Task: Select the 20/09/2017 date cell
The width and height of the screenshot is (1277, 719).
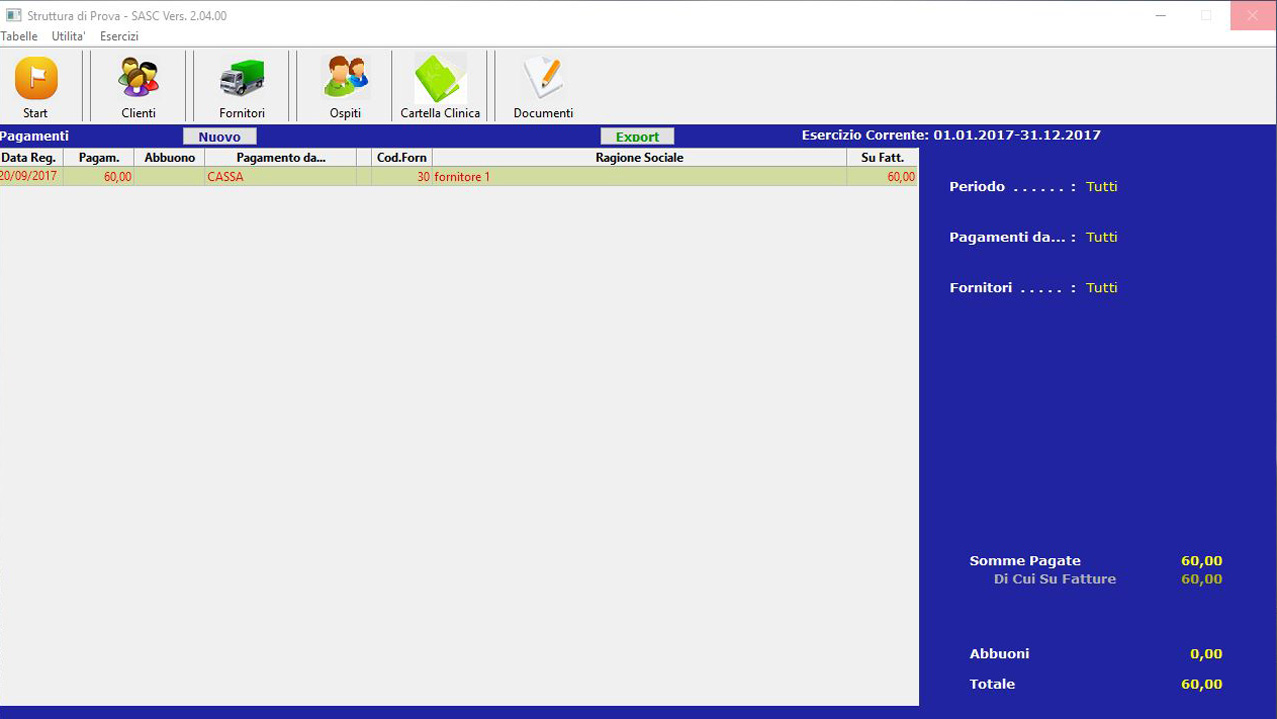Action: 30,176
